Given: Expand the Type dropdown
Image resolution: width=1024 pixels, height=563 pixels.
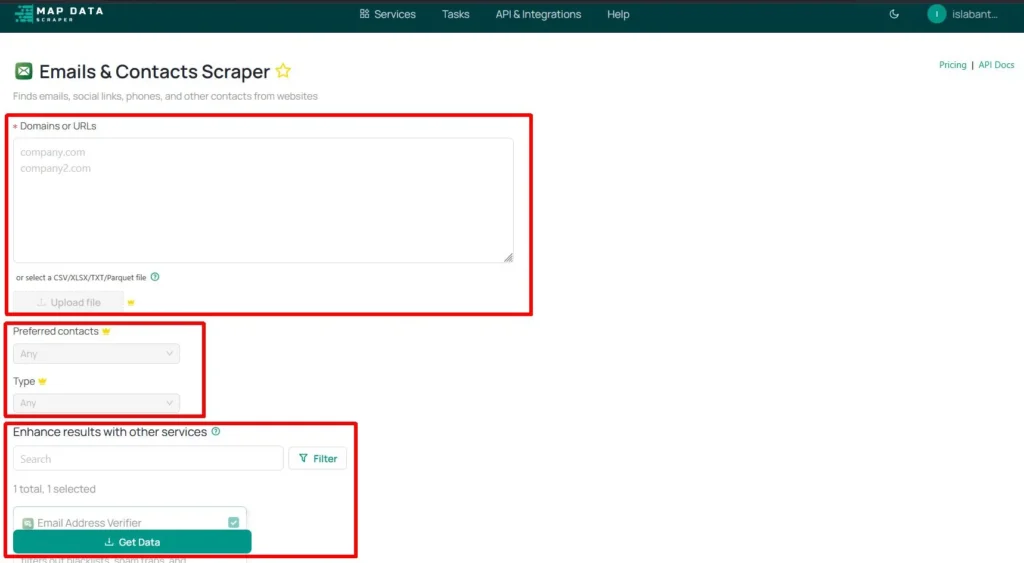Looking at the screenshot, I should click(96, 403).
